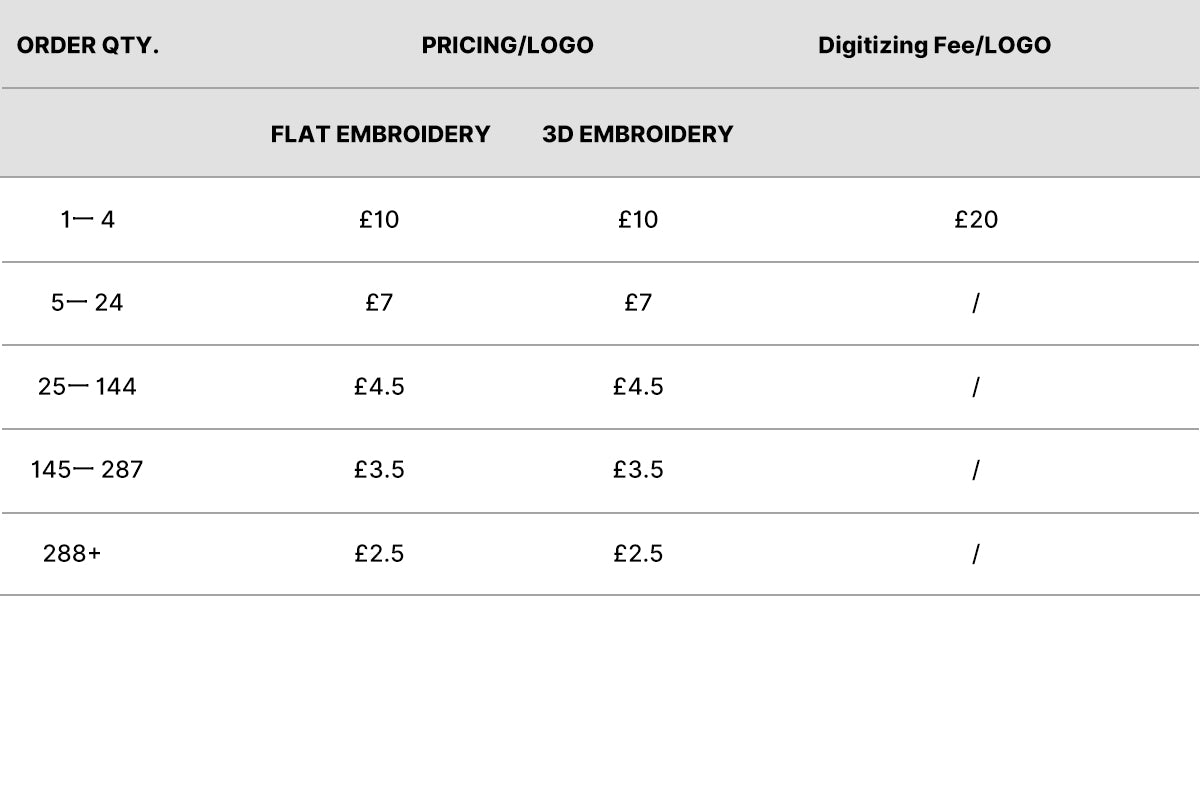Select 3D embroidery price £7

pos(638,303)
